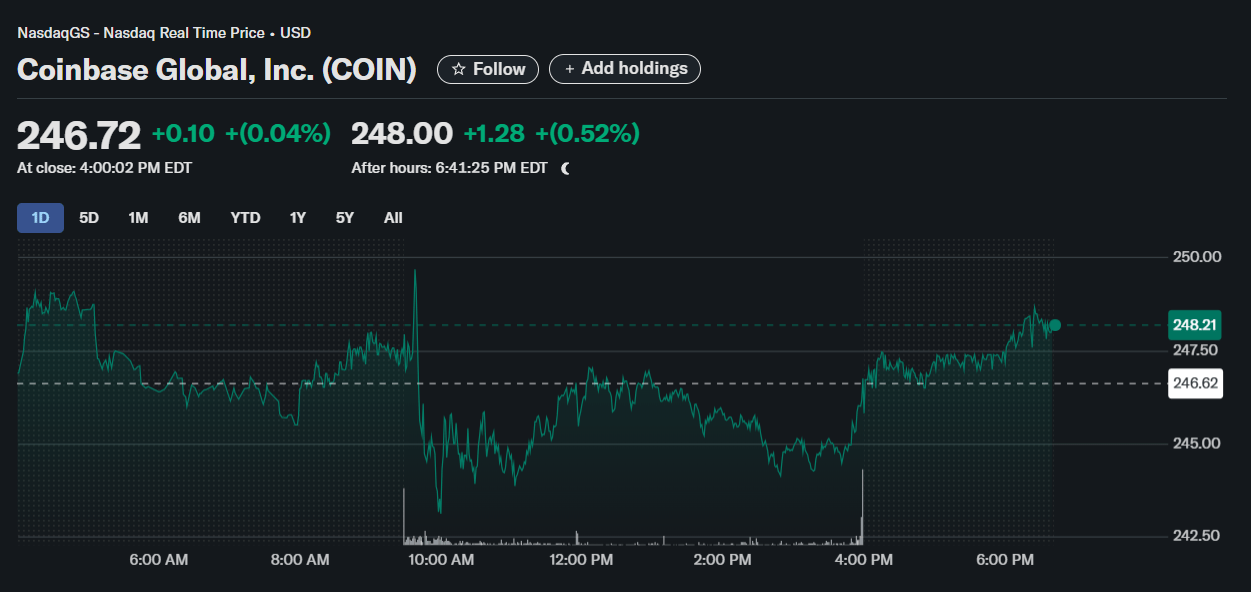Select the 1D chart range
The width and height of the screenshot is (1251, 592).
(40, 218)
